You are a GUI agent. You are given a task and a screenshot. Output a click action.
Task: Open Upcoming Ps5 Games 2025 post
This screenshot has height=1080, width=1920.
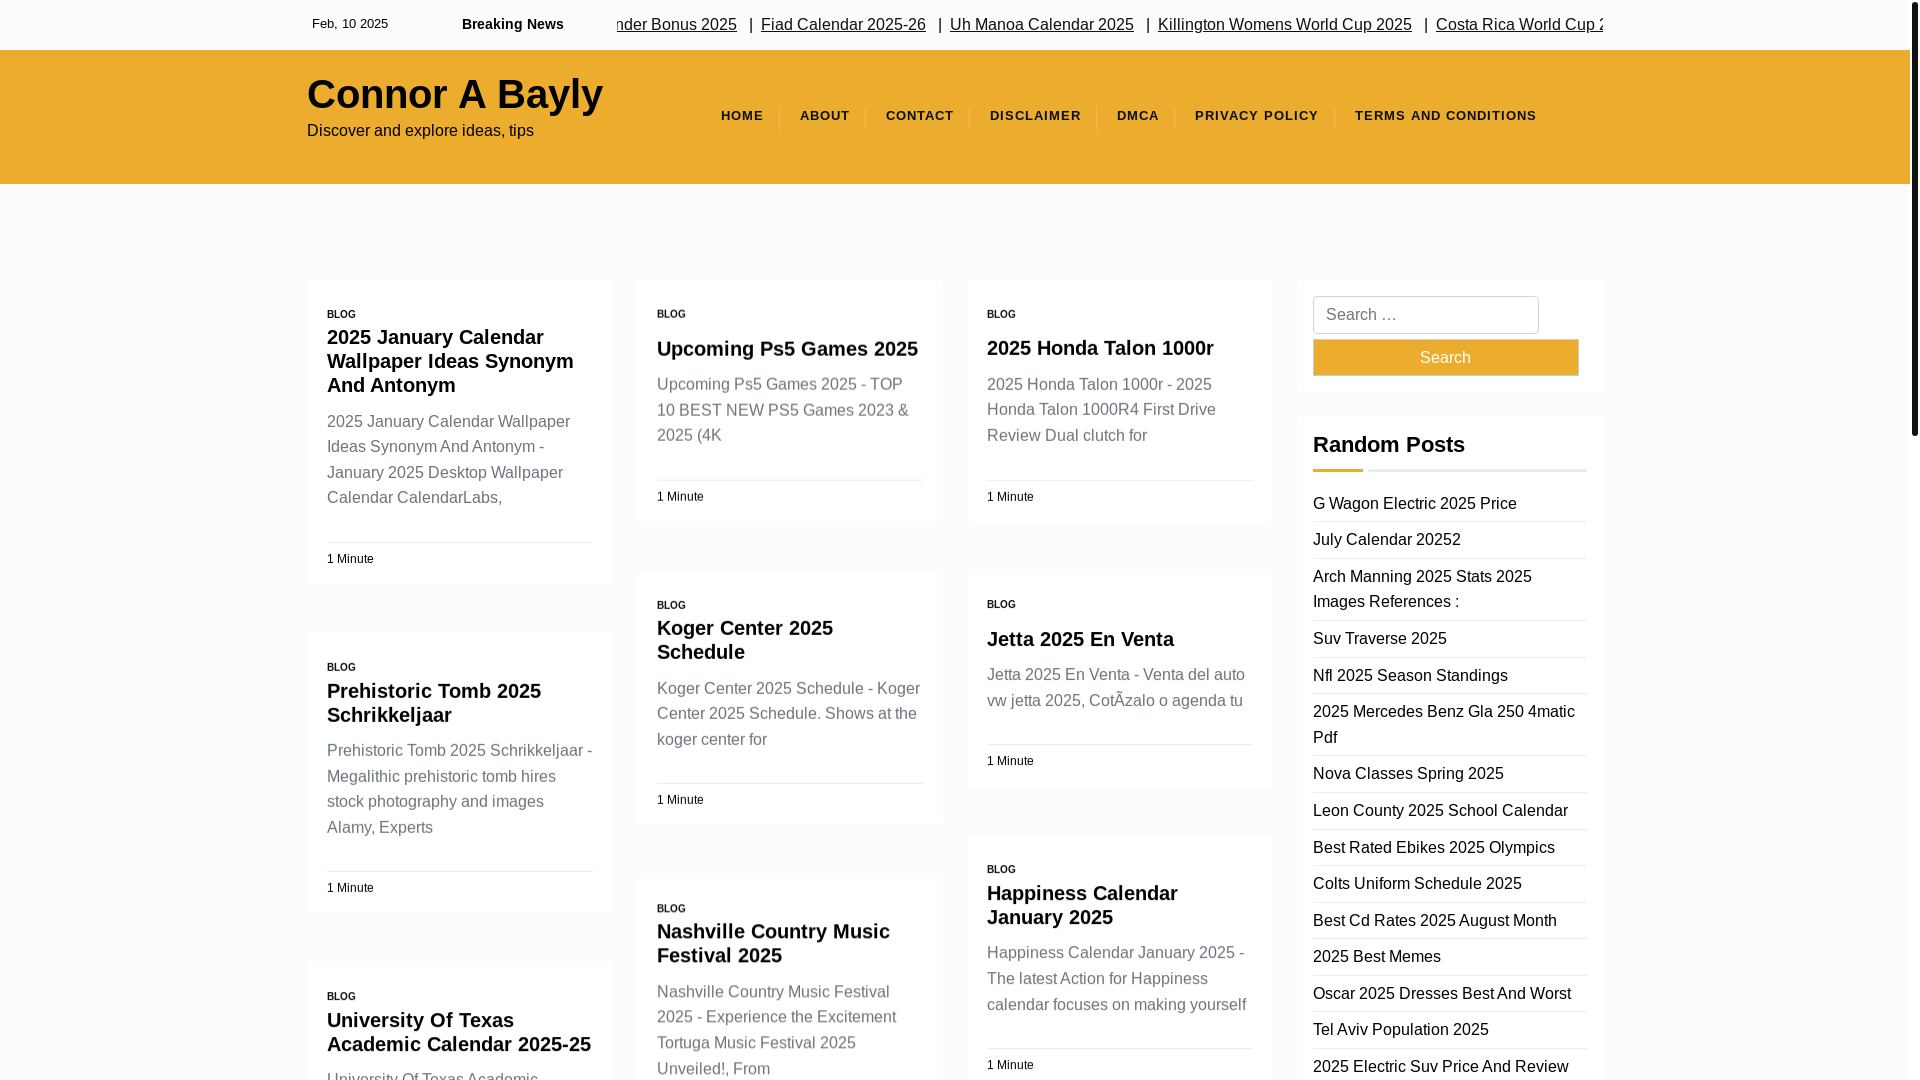787,349
